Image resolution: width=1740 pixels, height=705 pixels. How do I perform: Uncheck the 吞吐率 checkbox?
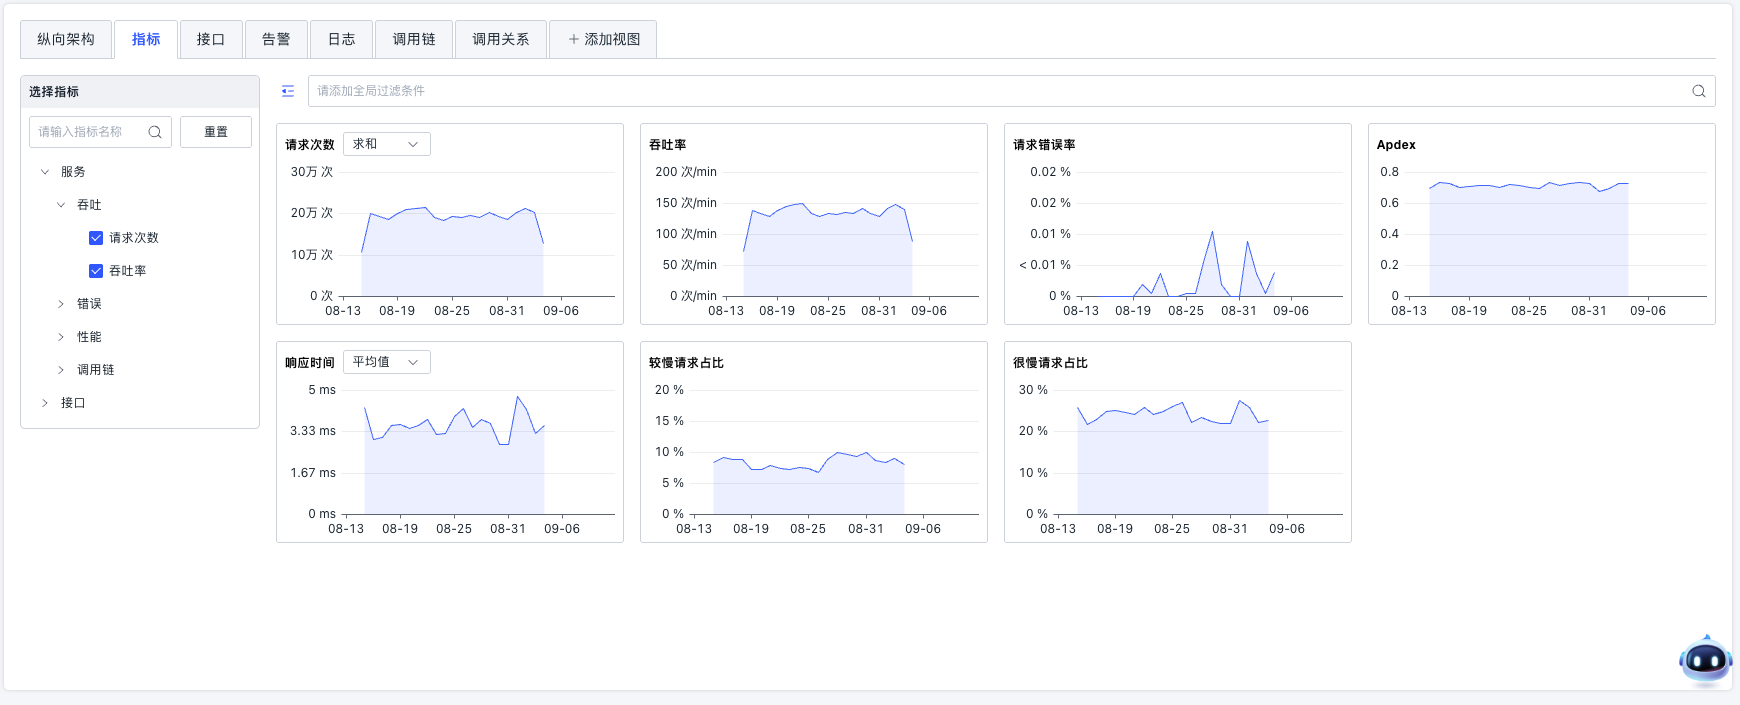(x=96, y=271)
